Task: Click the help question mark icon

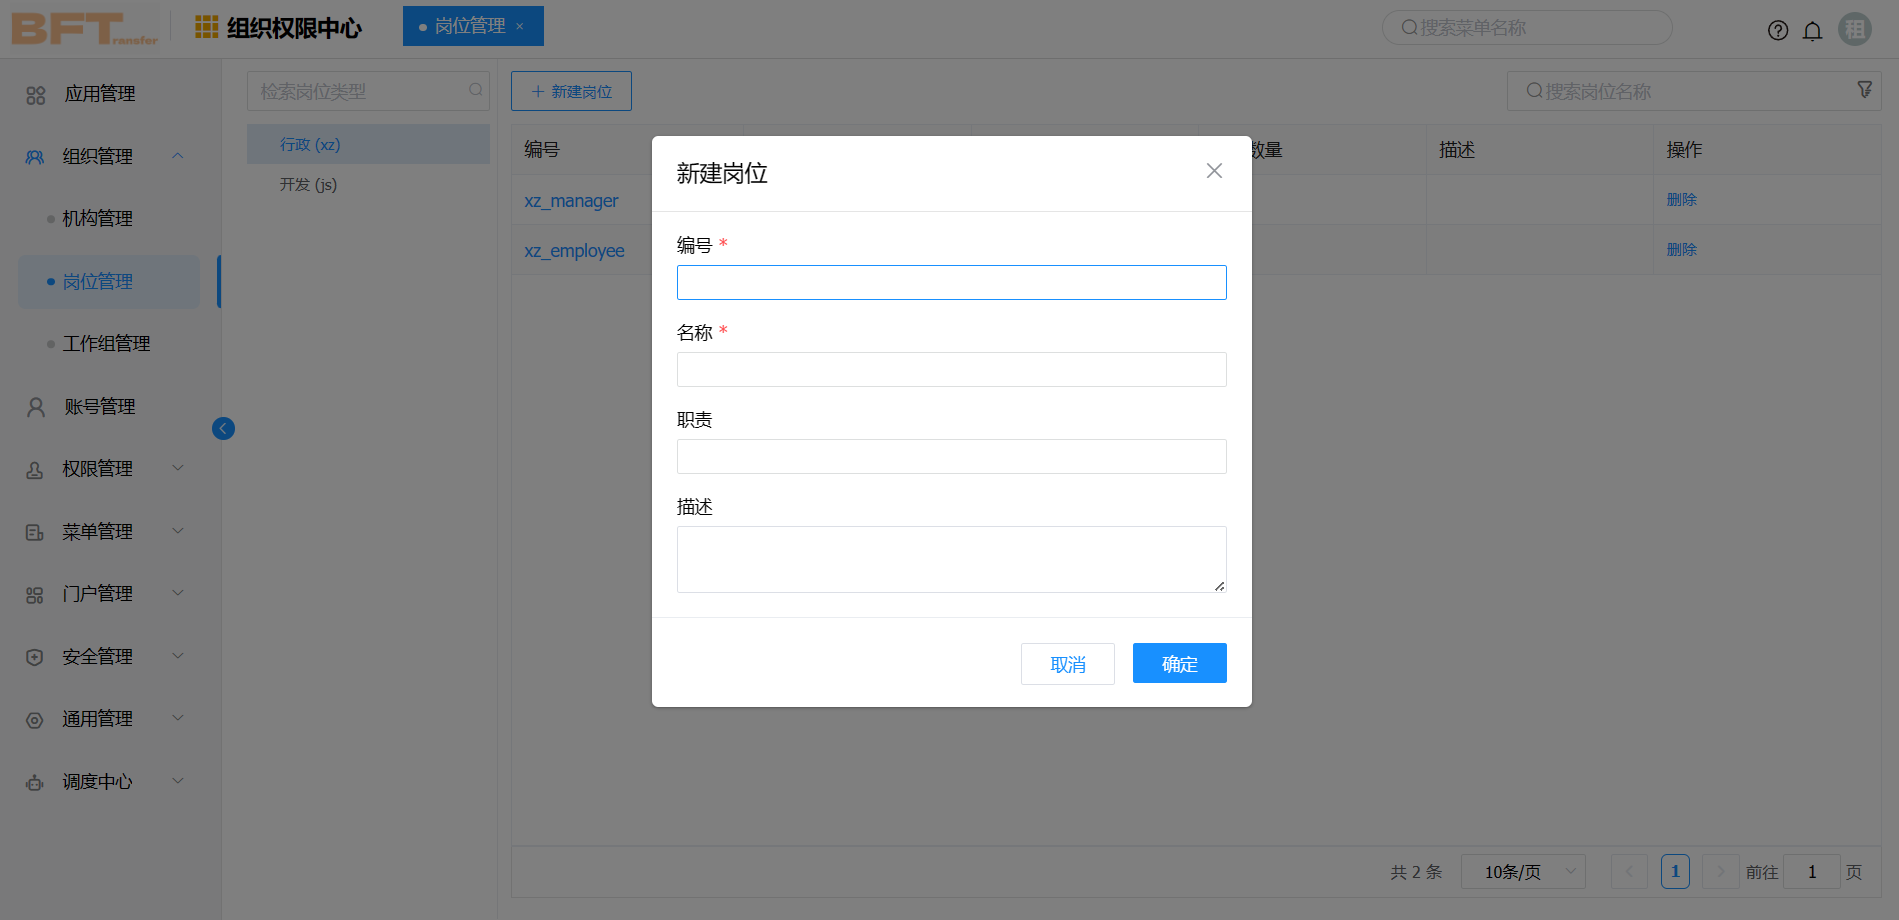Action: pos(1777,30)
